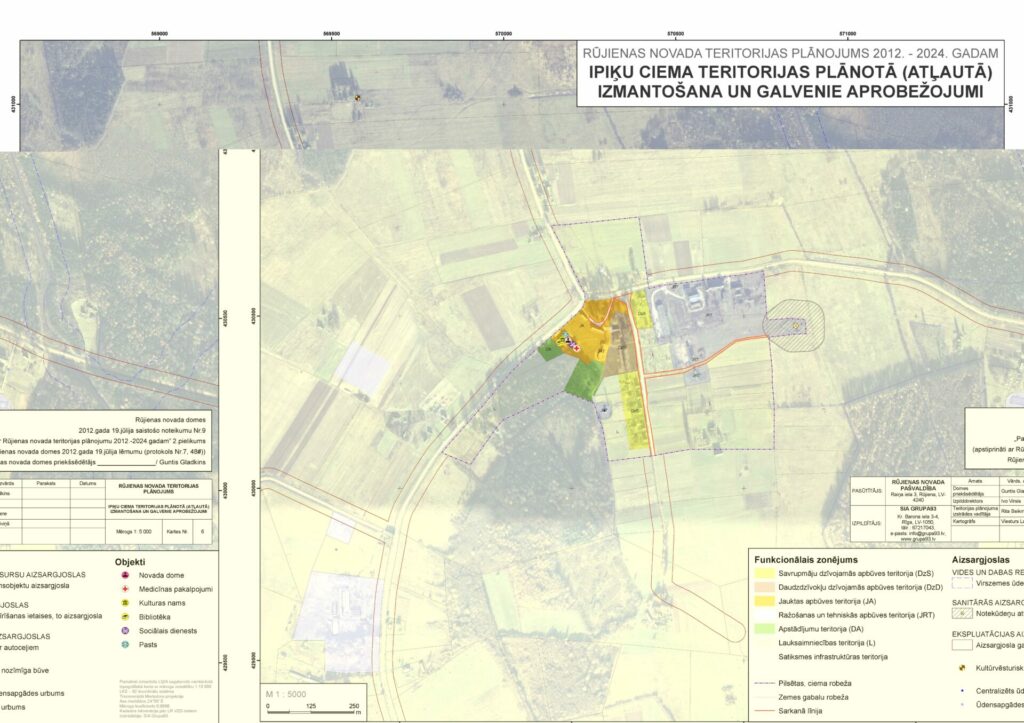Click the title line 'IZMANTOŠANA UN GALVENIE APROBEŽOJUMI'
This screenshot has height=723, width=1024.
[790, 91]
